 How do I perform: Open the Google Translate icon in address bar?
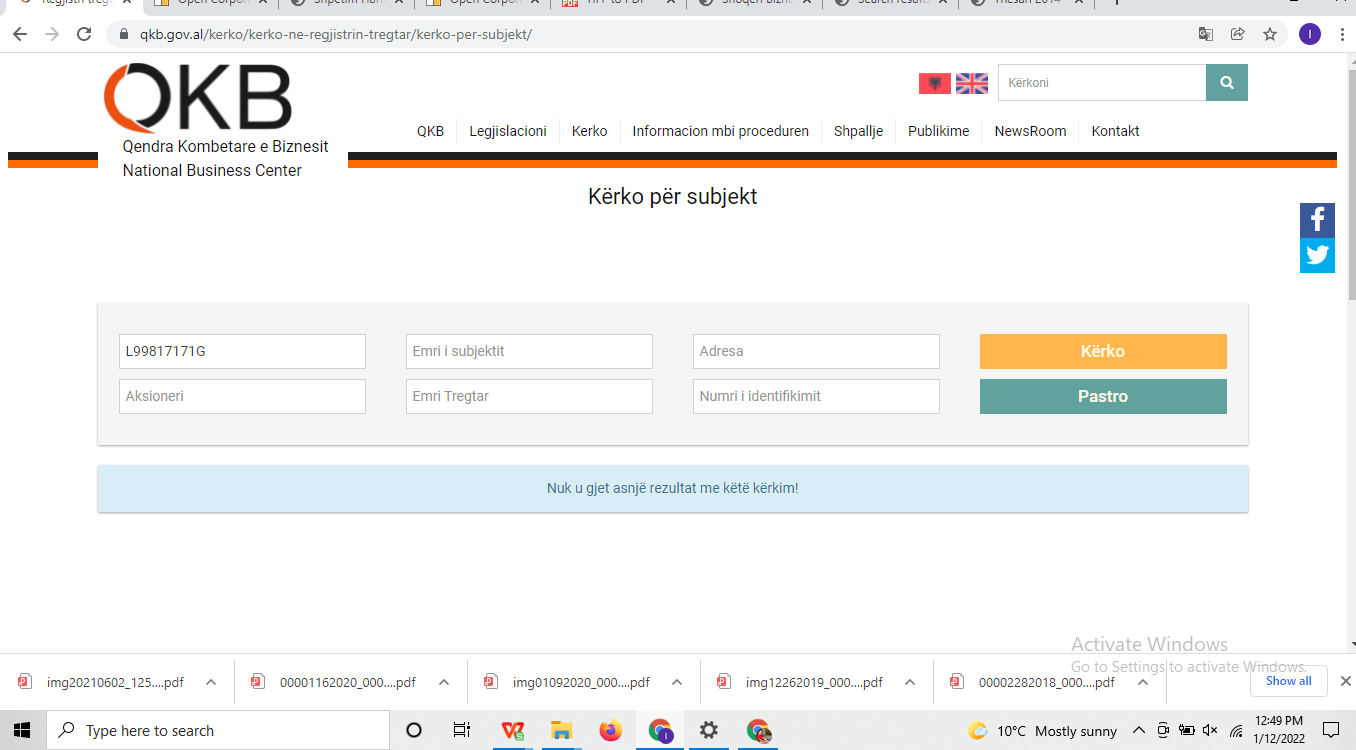pos(1206,34)
